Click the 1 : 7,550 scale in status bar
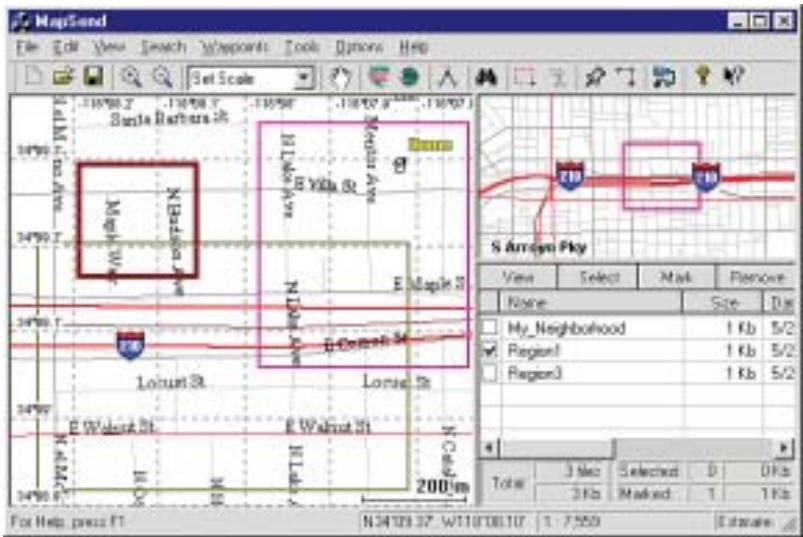 point(571,522)
